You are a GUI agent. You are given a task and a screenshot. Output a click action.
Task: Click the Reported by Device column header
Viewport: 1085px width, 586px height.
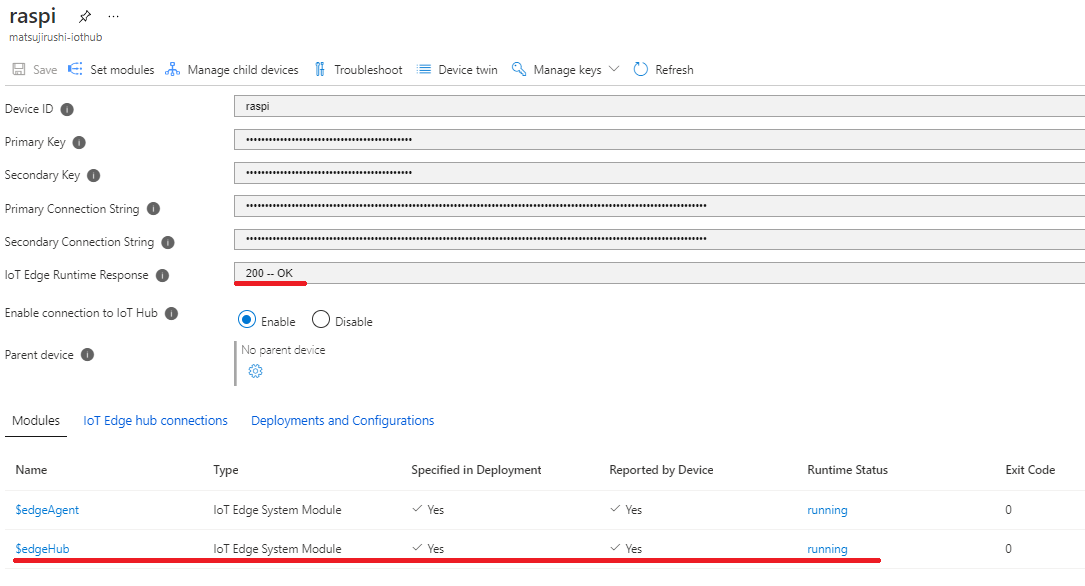(x=661, y=470)
